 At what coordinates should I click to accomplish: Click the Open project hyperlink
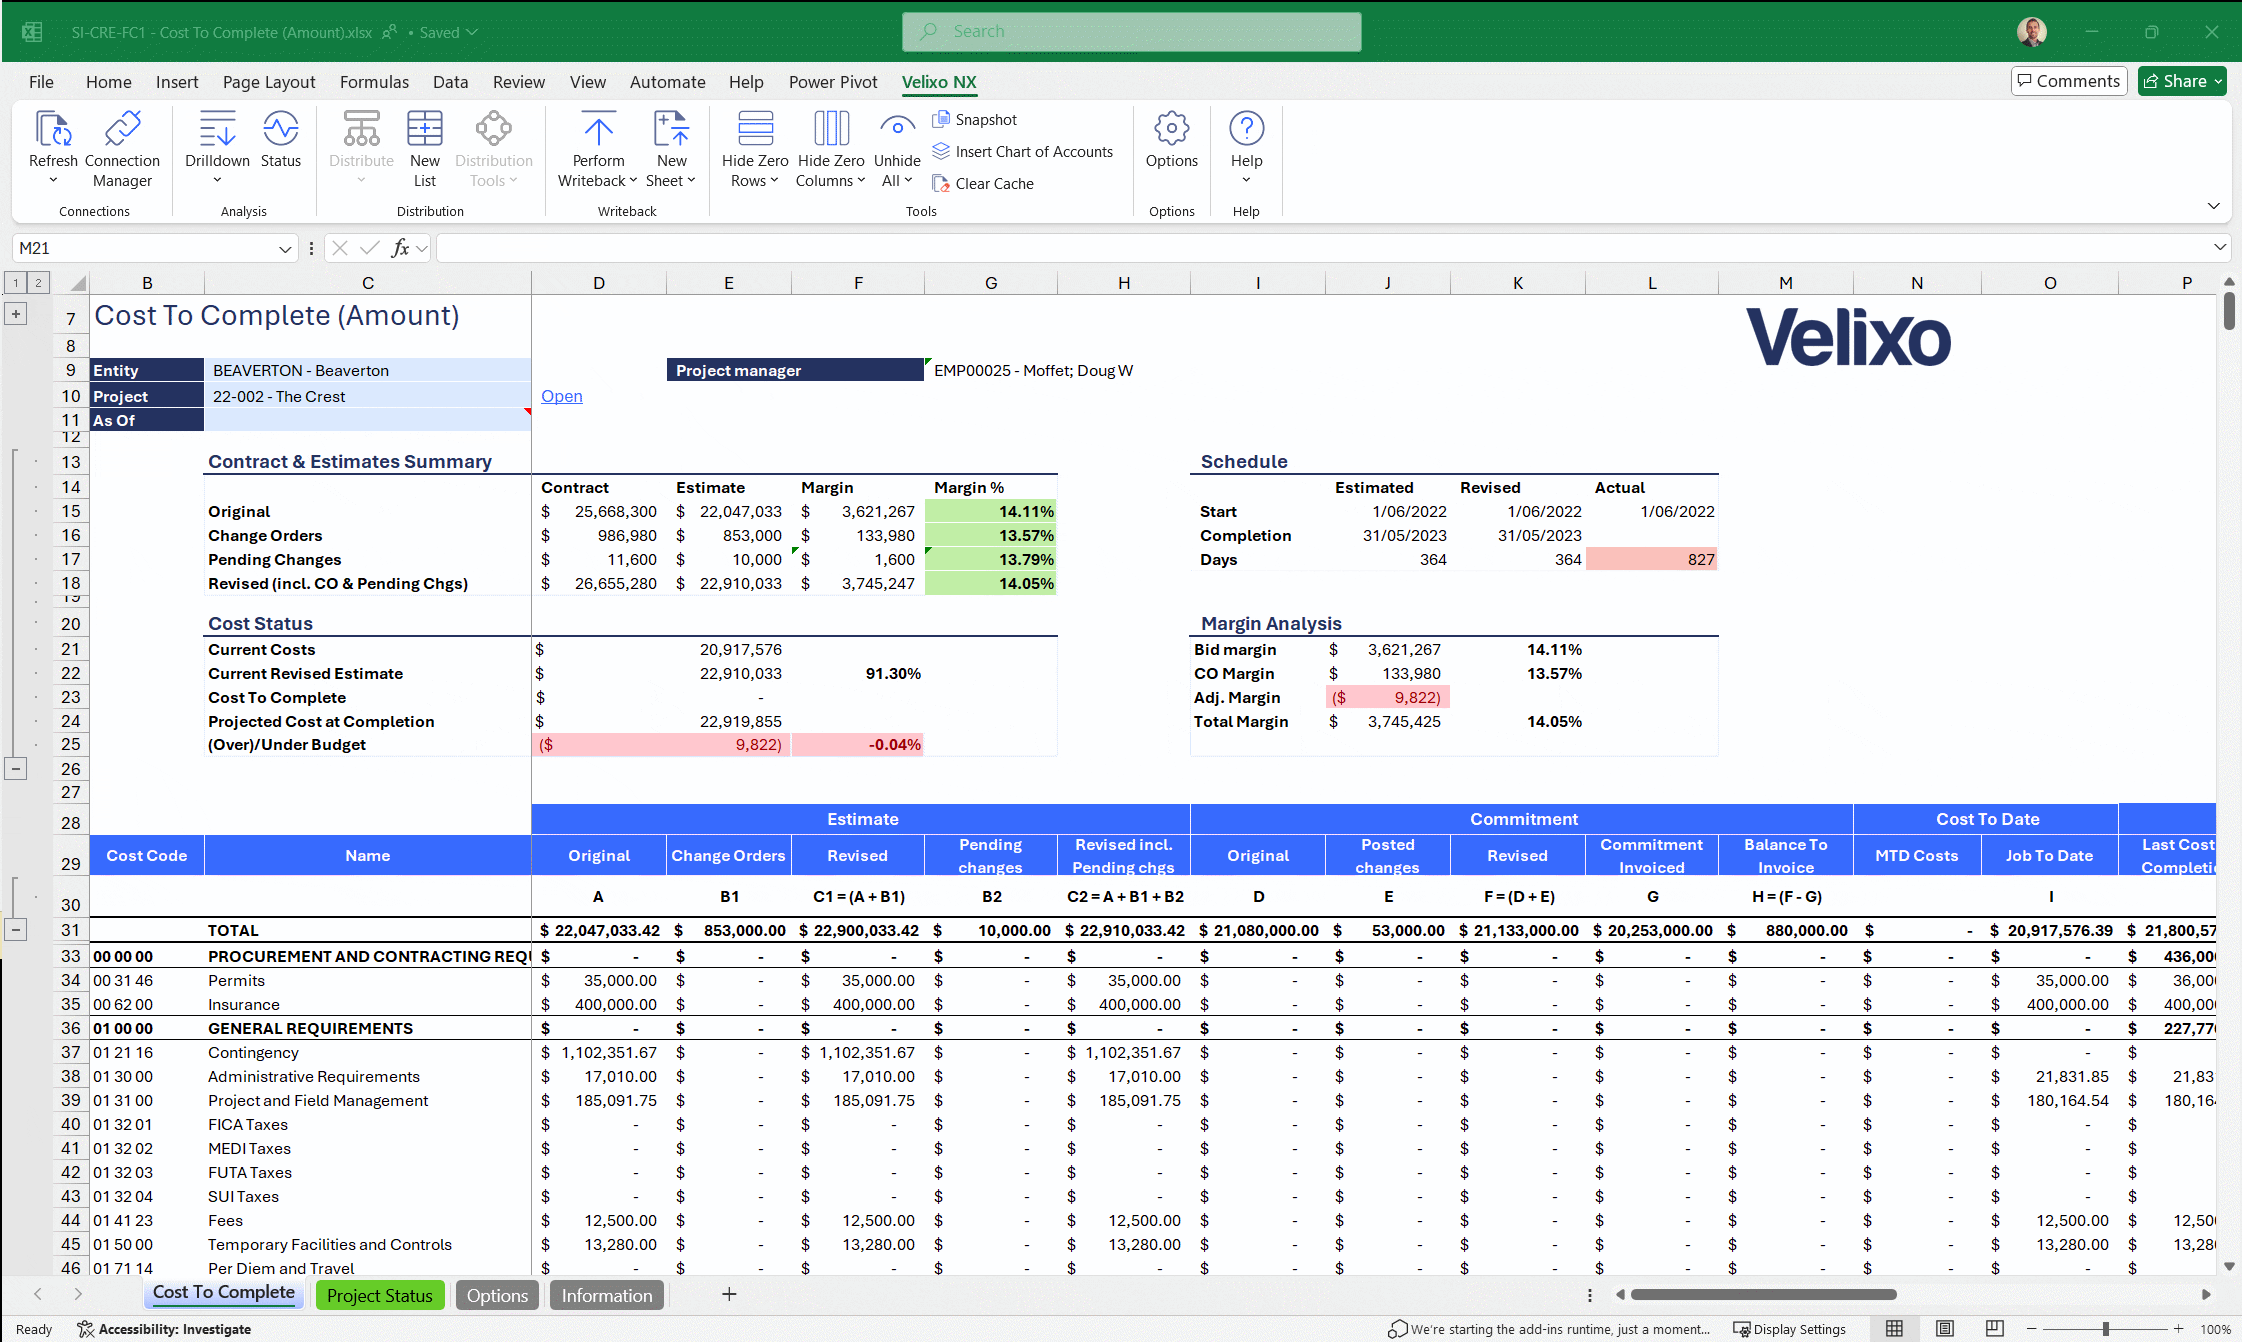[561, 396]
